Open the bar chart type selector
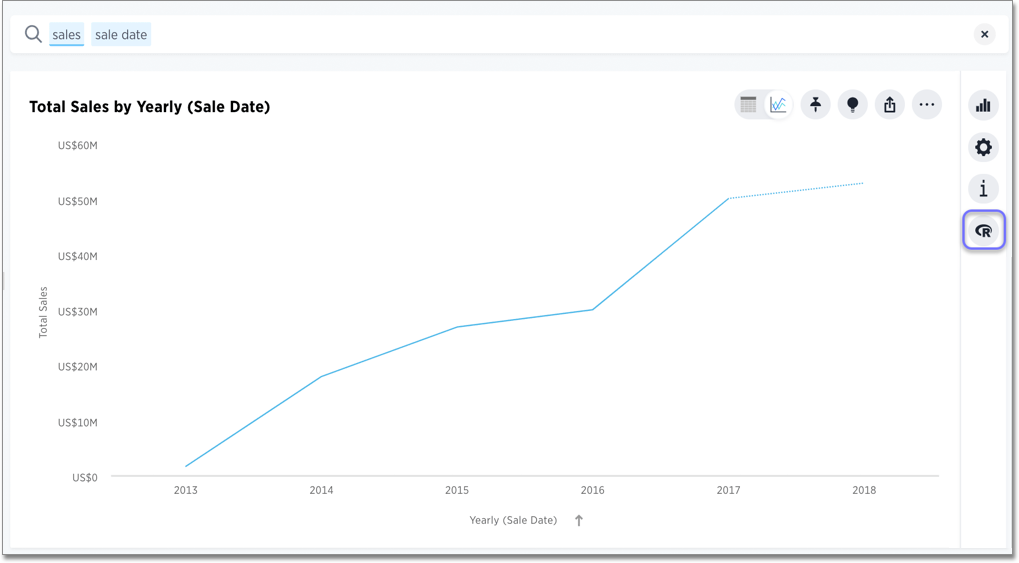The width and height of the screenshot is (1019, 563). (x=983, y=105)
